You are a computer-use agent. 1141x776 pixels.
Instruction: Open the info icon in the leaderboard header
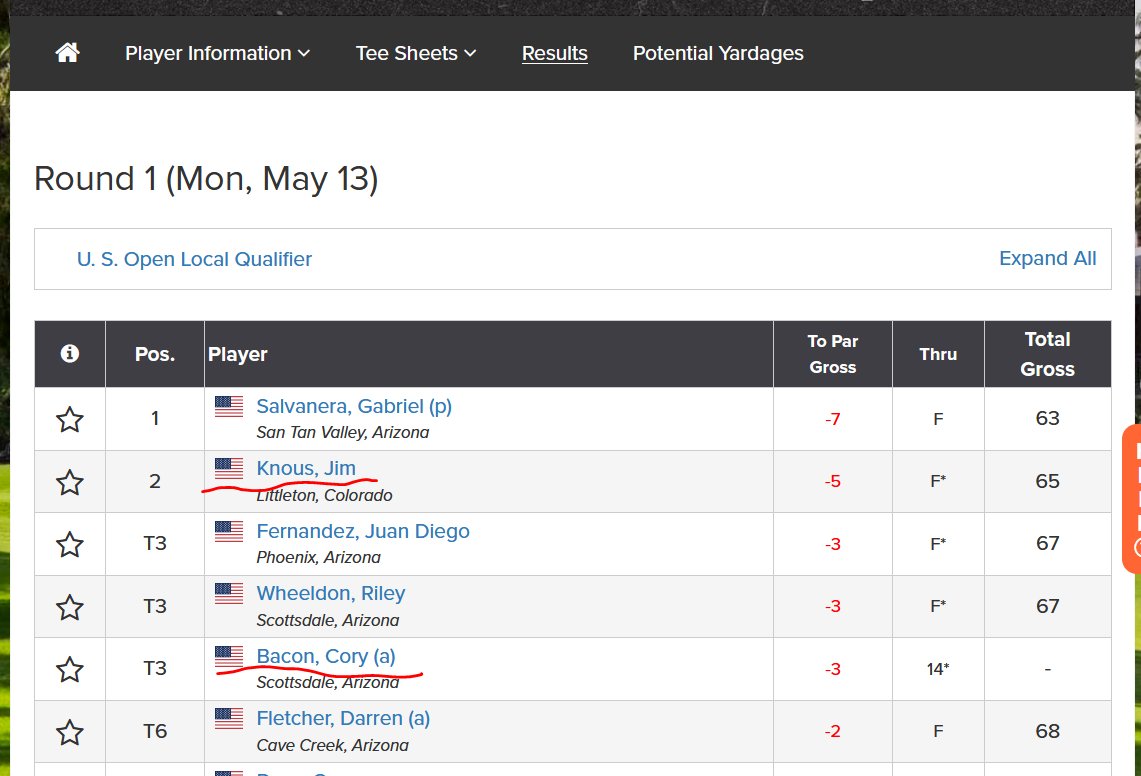click(x=69, y=353)
